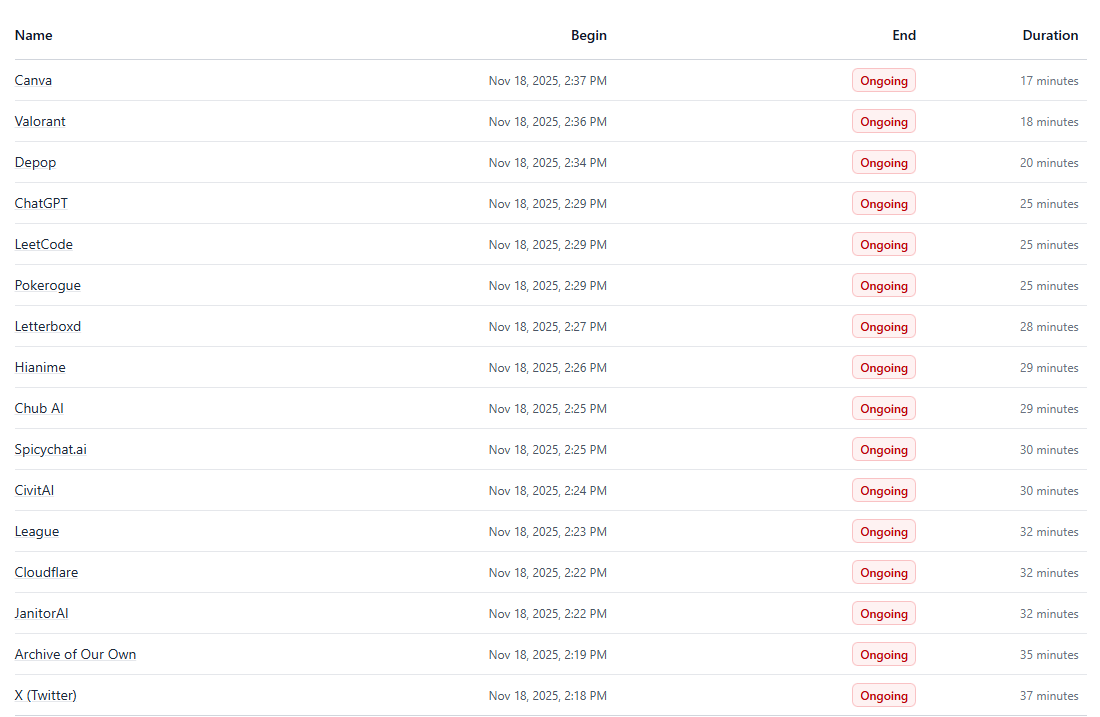1100x717 pixels.
Task: Sort table by Begin column header
Action: (589, 35)
